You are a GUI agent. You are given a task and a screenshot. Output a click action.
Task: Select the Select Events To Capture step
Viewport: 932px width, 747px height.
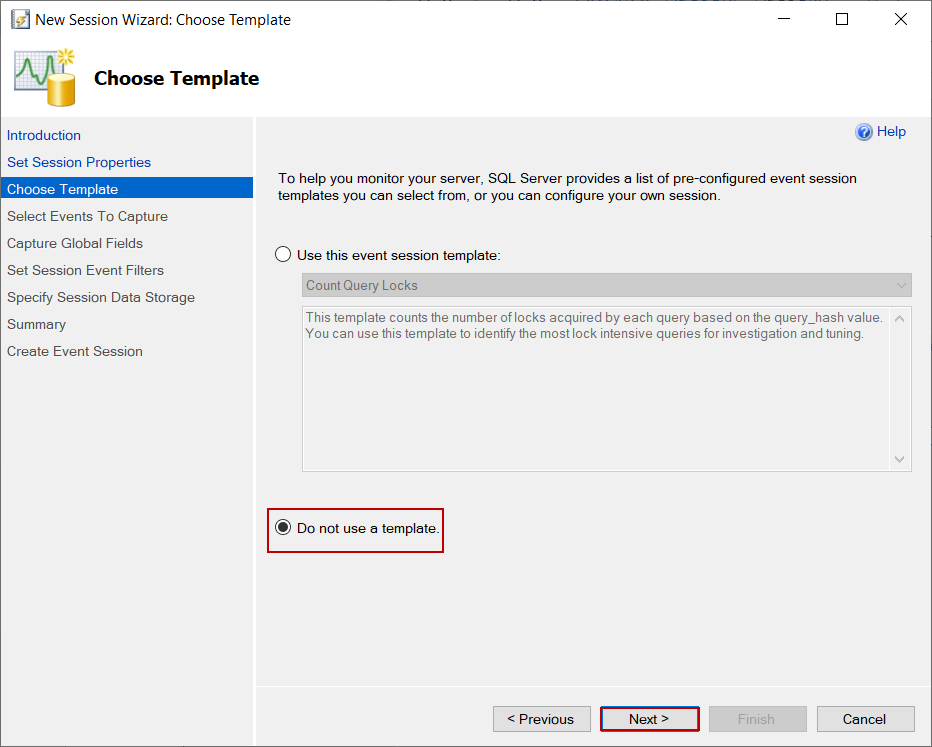point(87,216)
